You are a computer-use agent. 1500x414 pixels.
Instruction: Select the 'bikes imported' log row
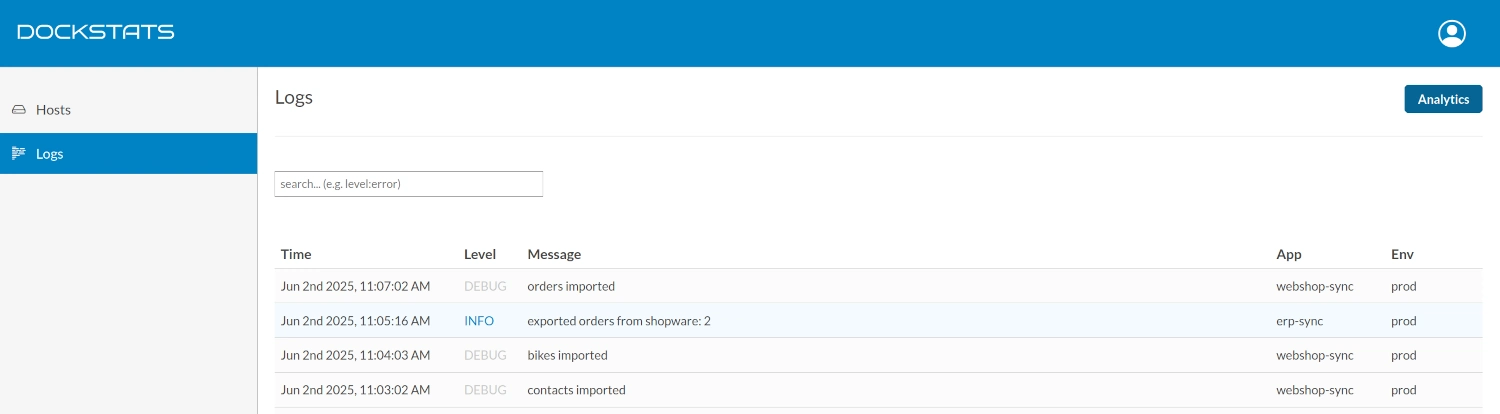pyautogui.click(x=878, y=355)
